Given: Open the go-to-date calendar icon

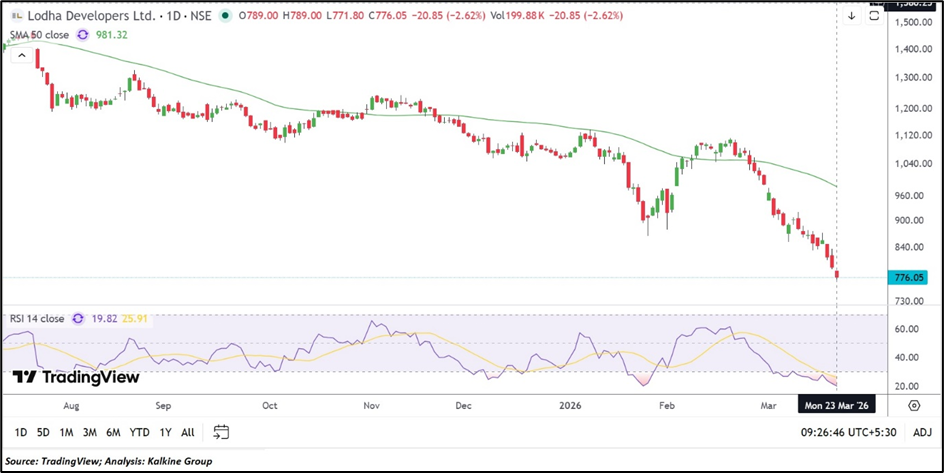Looking at the screenshot, I should 221,432.
